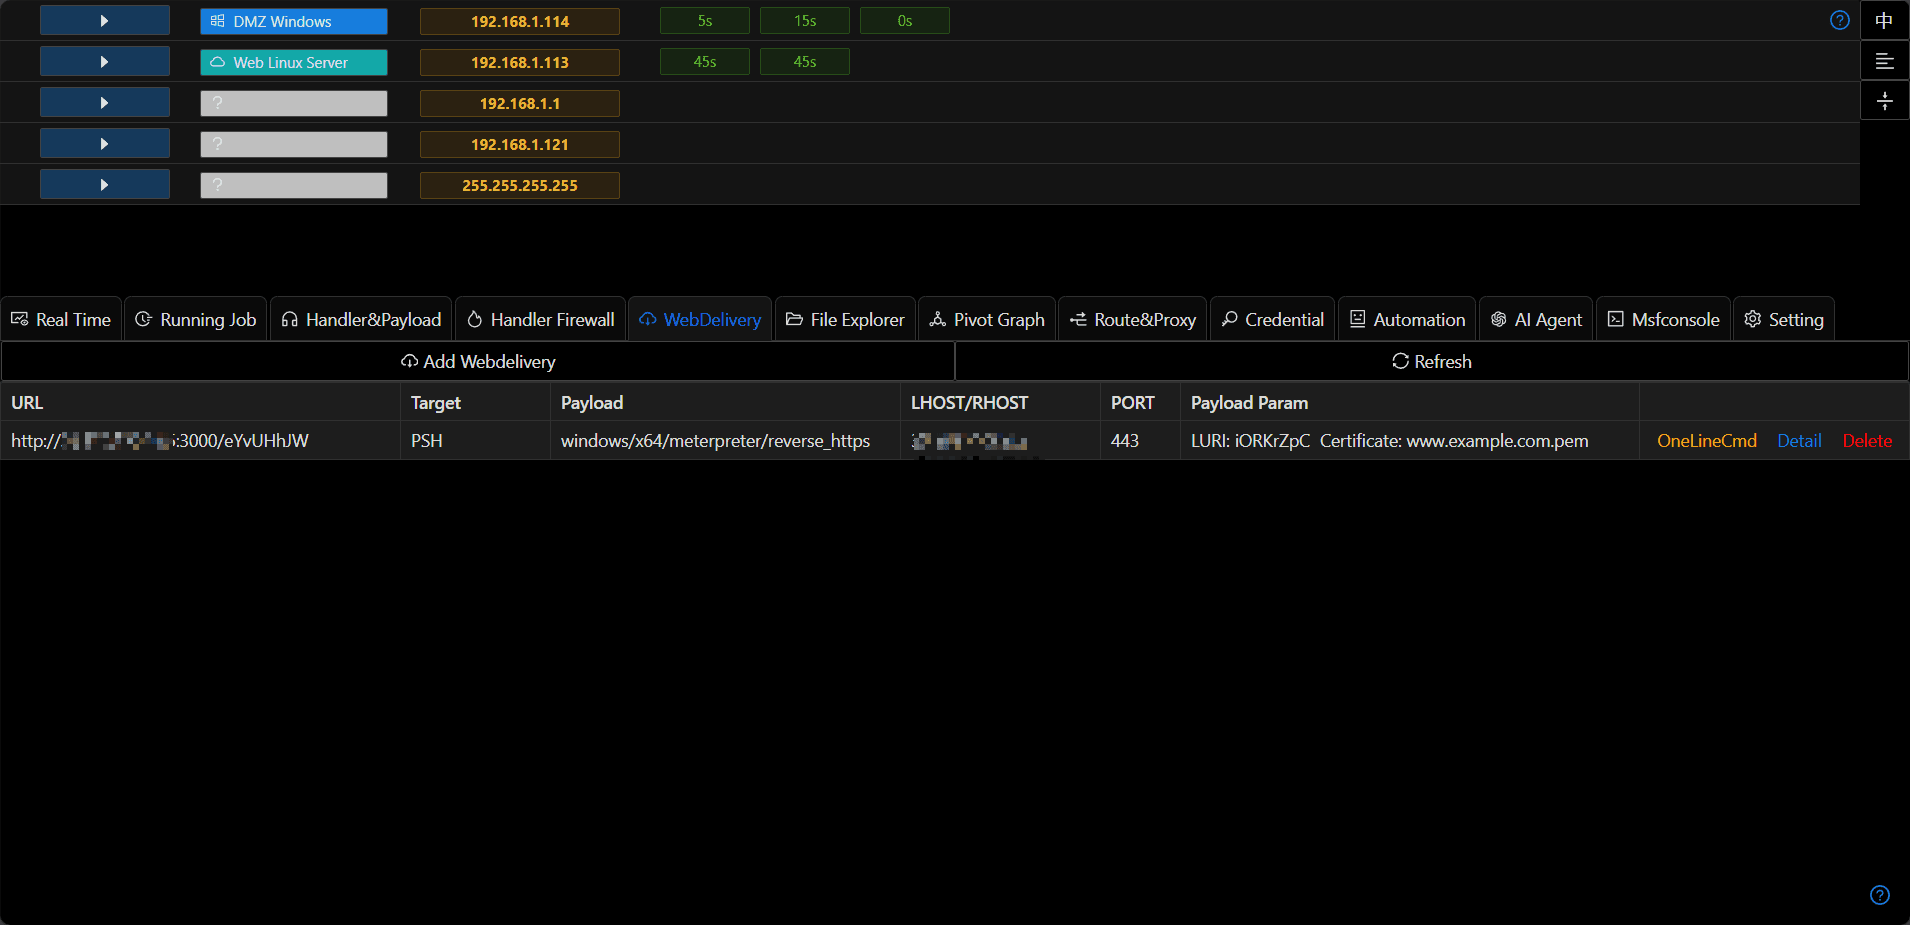The width and height of the screenshot is (1910, 925).
Task: Switch to Handler&Payload tab
Action: (x=361, y=319)
